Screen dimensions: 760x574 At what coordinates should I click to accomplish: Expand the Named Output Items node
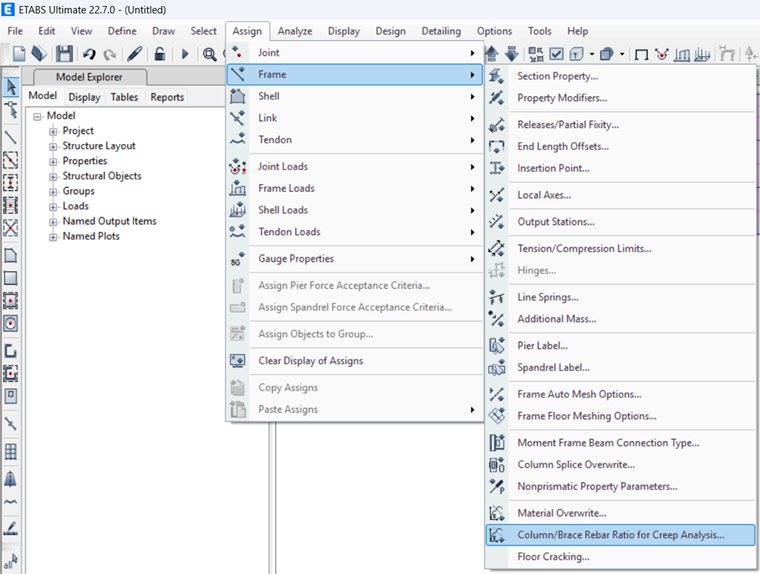point(53,222)
